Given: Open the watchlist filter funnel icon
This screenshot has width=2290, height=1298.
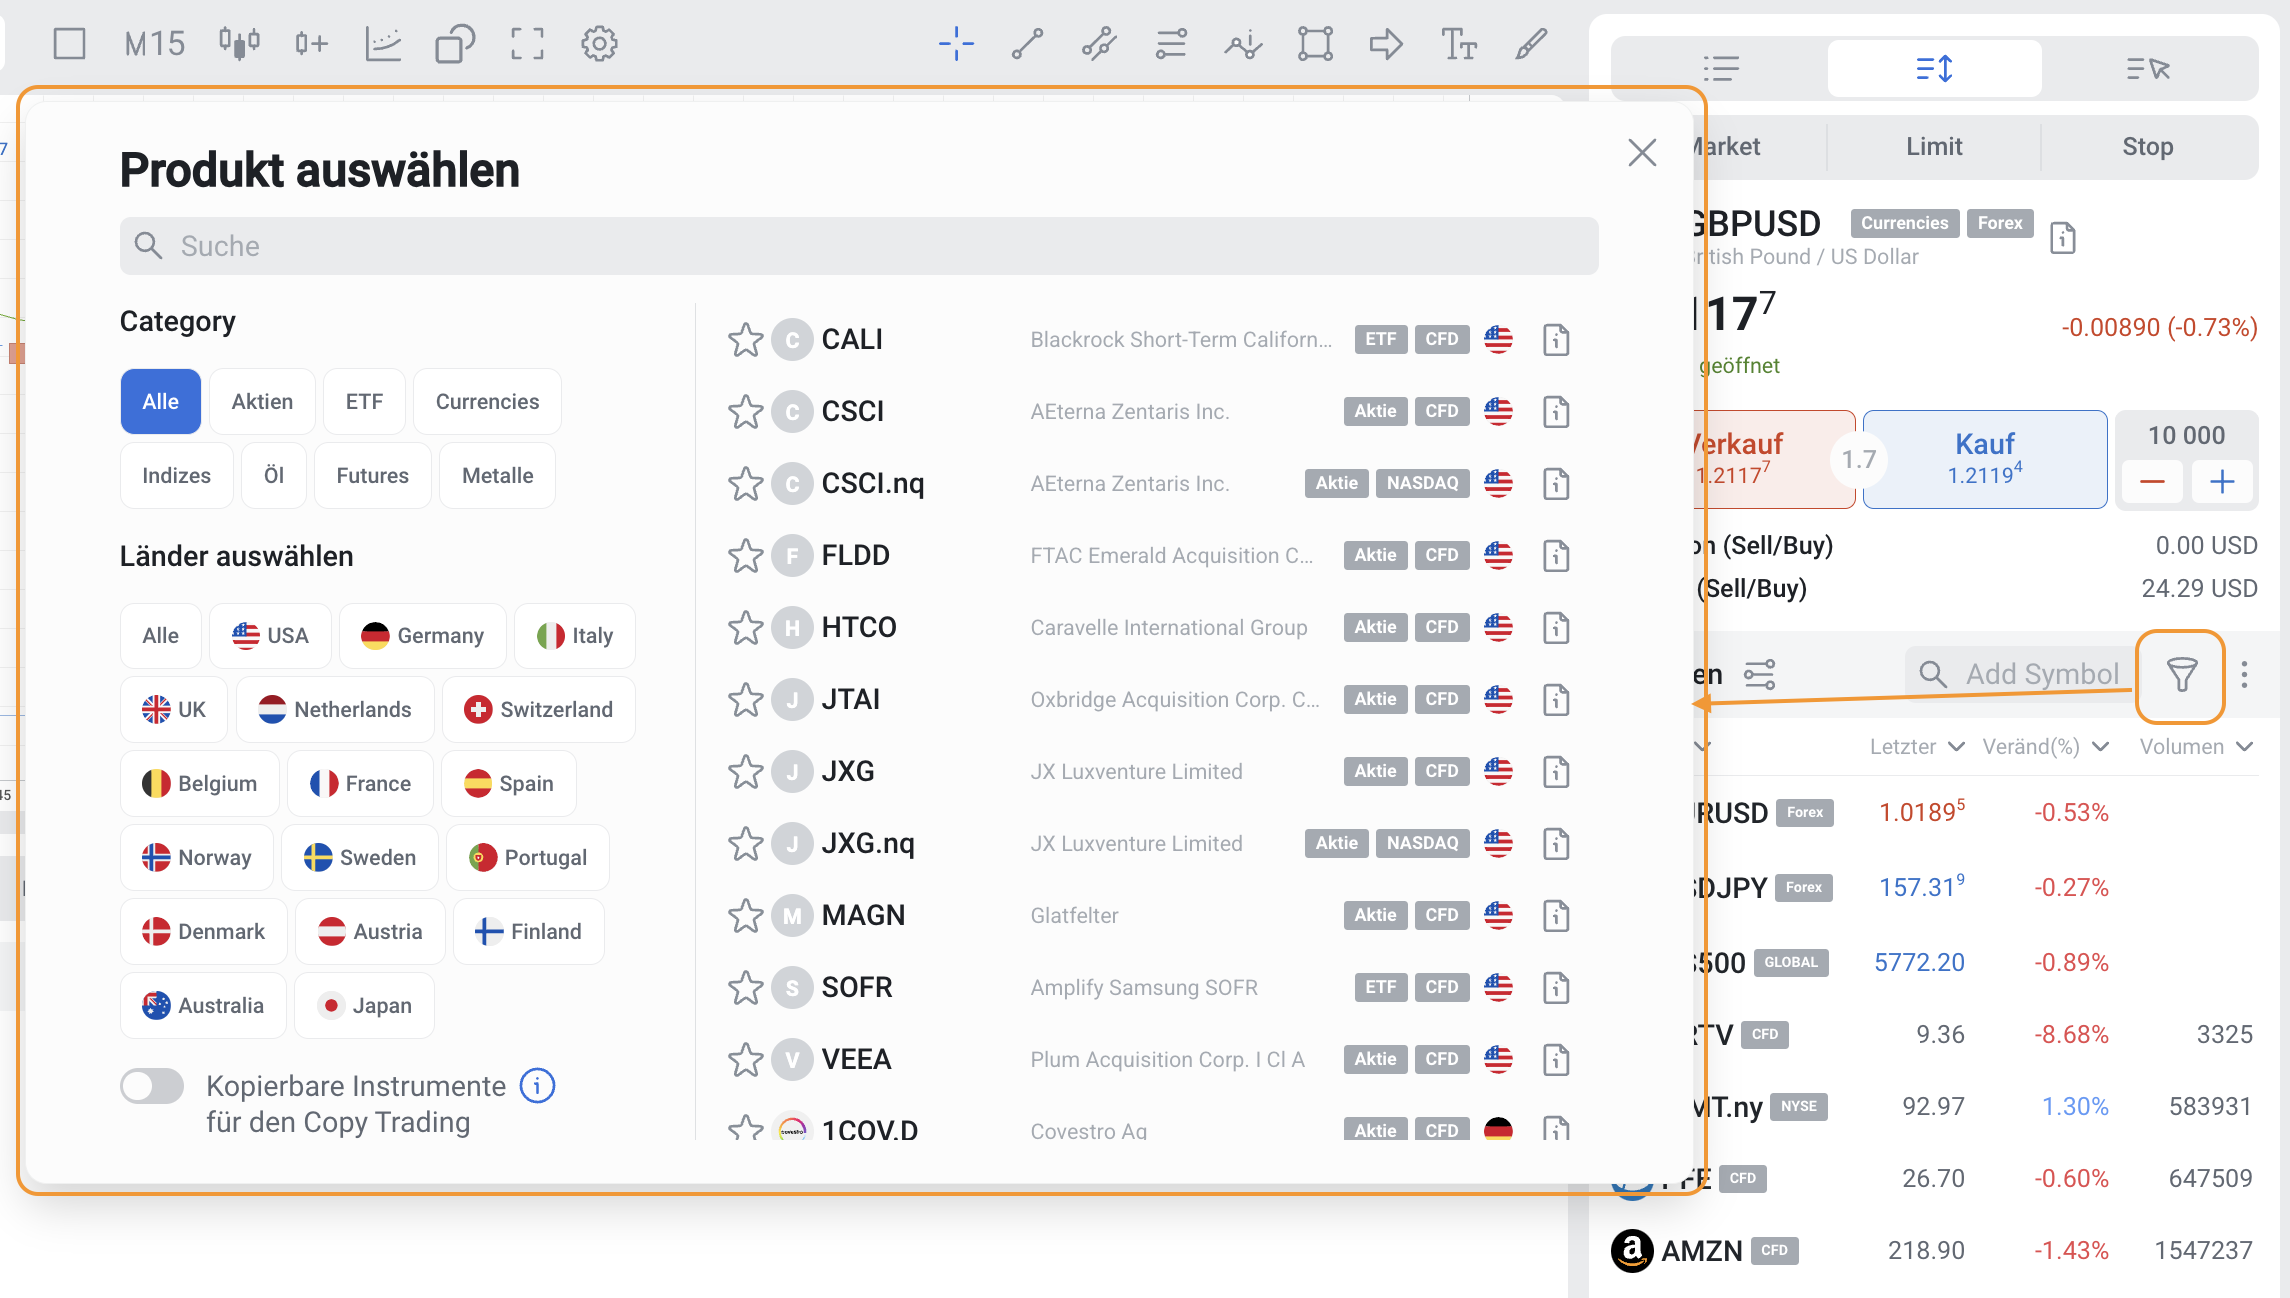Looking at the screenshot, I should [2181, 675].
